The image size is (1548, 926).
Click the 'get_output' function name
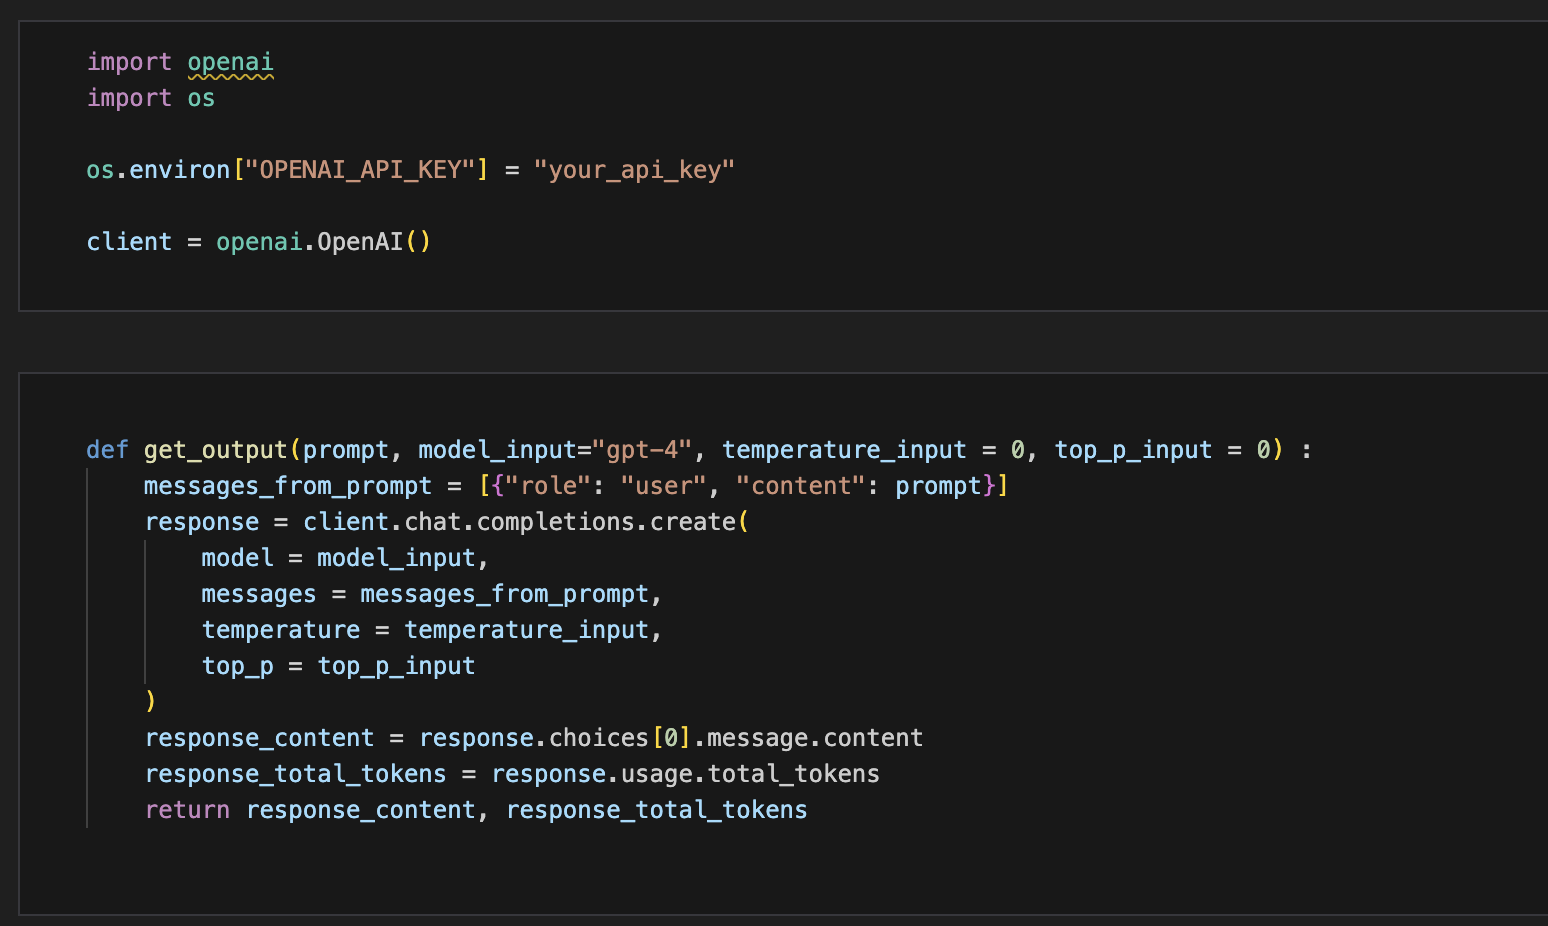(216, 450)
